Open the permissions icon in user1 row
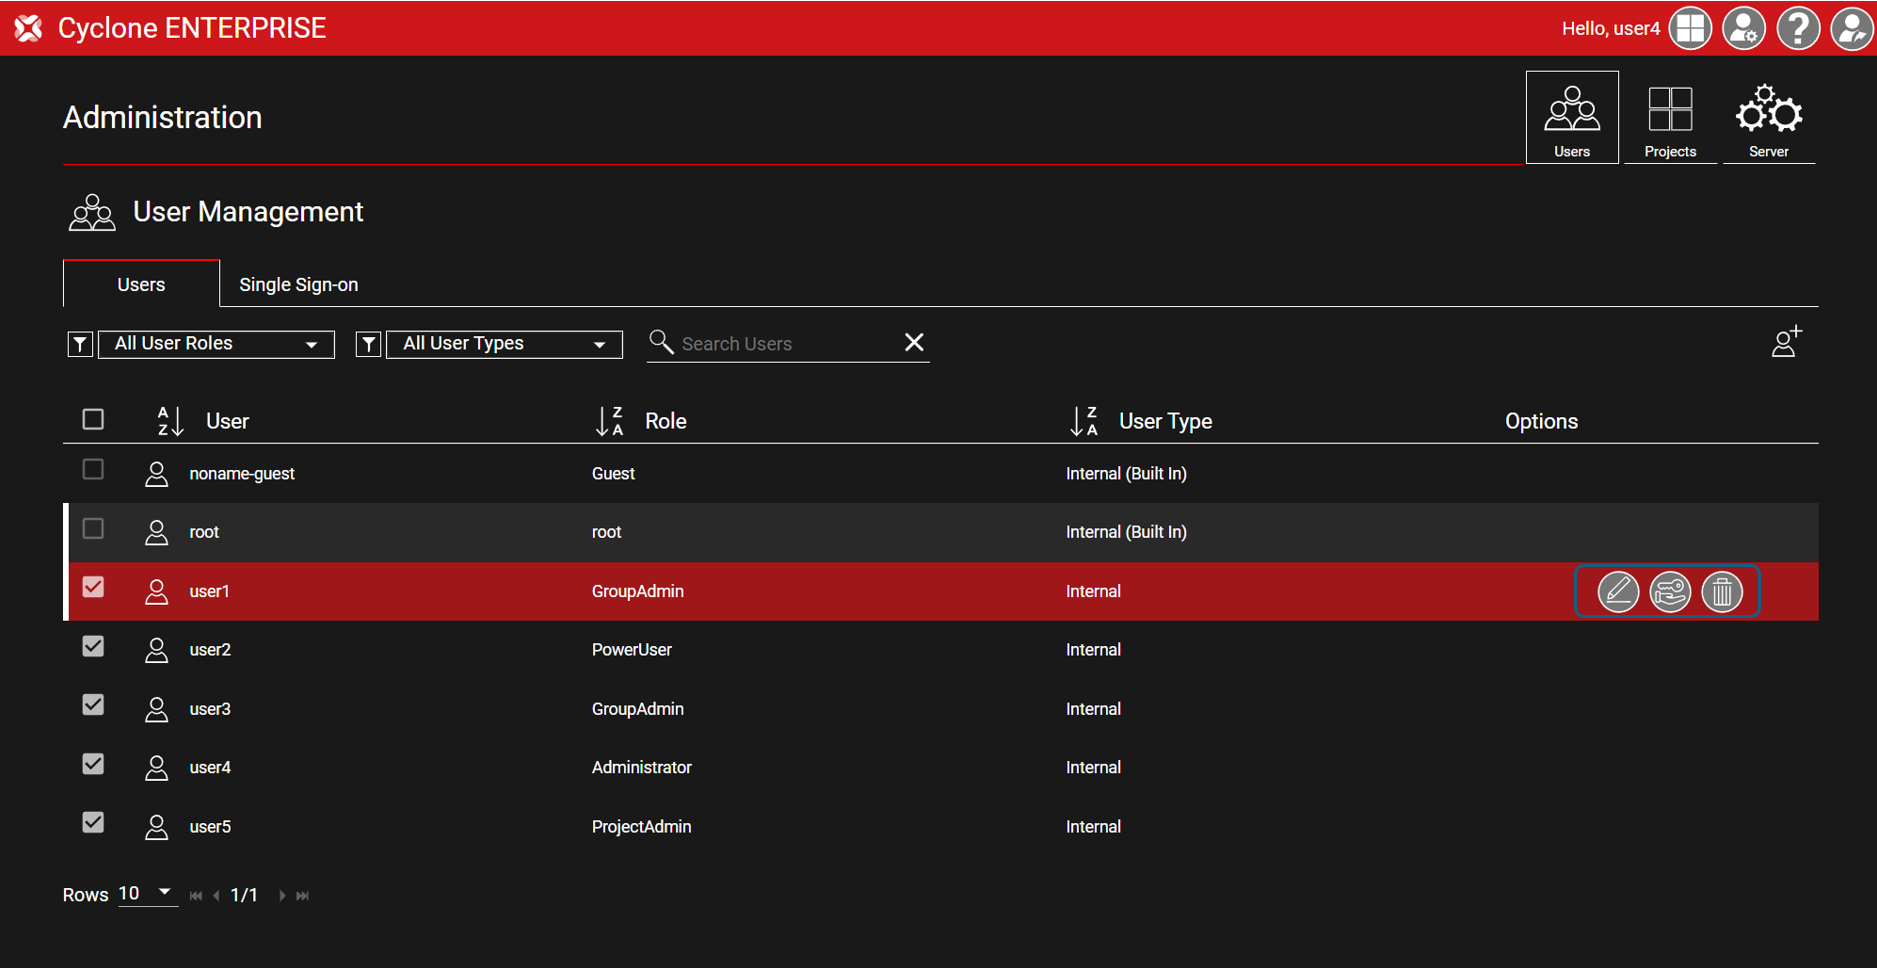The image size is (1877, 968). [x=1669, y=592]
